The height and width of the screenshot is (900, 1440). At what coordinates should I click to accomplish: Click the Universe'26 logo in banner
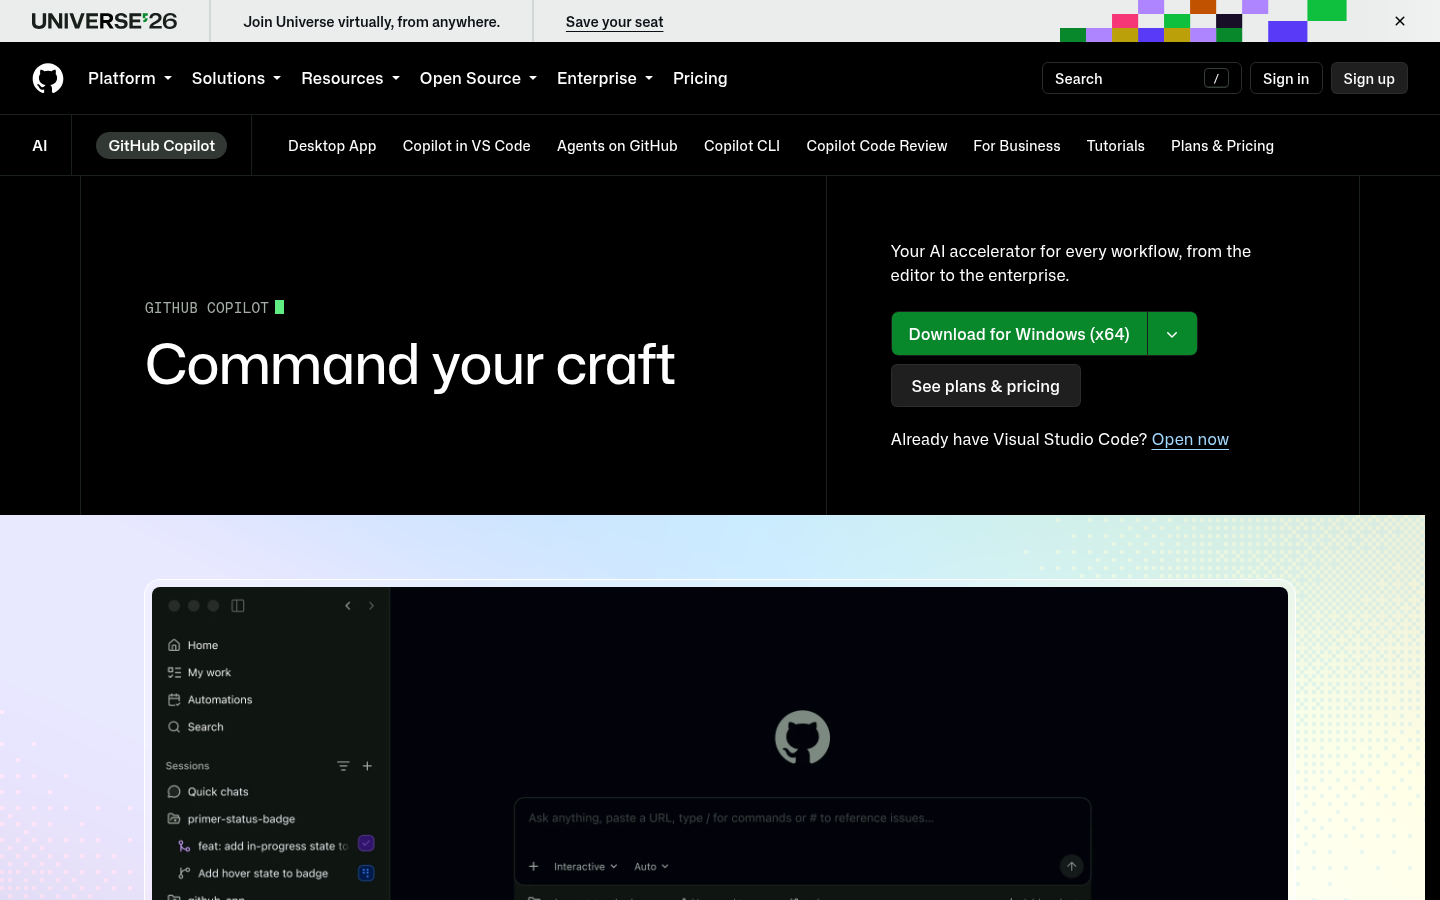pyautogui.click(x=104, y=21)
